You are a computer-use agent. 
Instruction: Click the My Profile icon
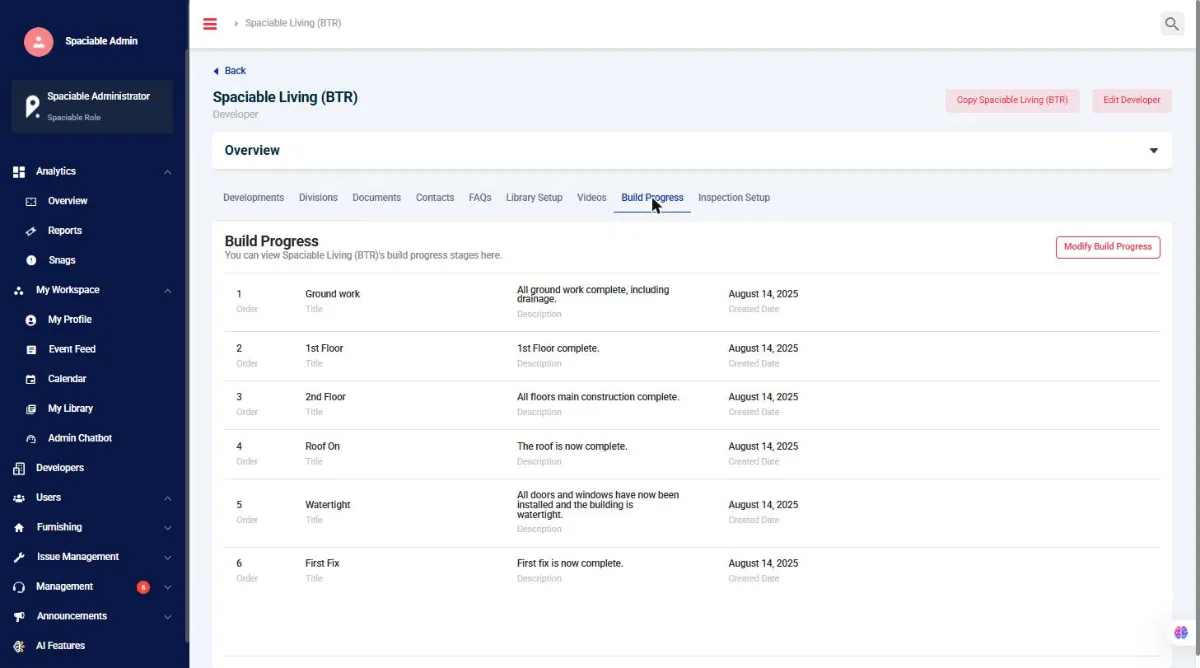point(31,320)
